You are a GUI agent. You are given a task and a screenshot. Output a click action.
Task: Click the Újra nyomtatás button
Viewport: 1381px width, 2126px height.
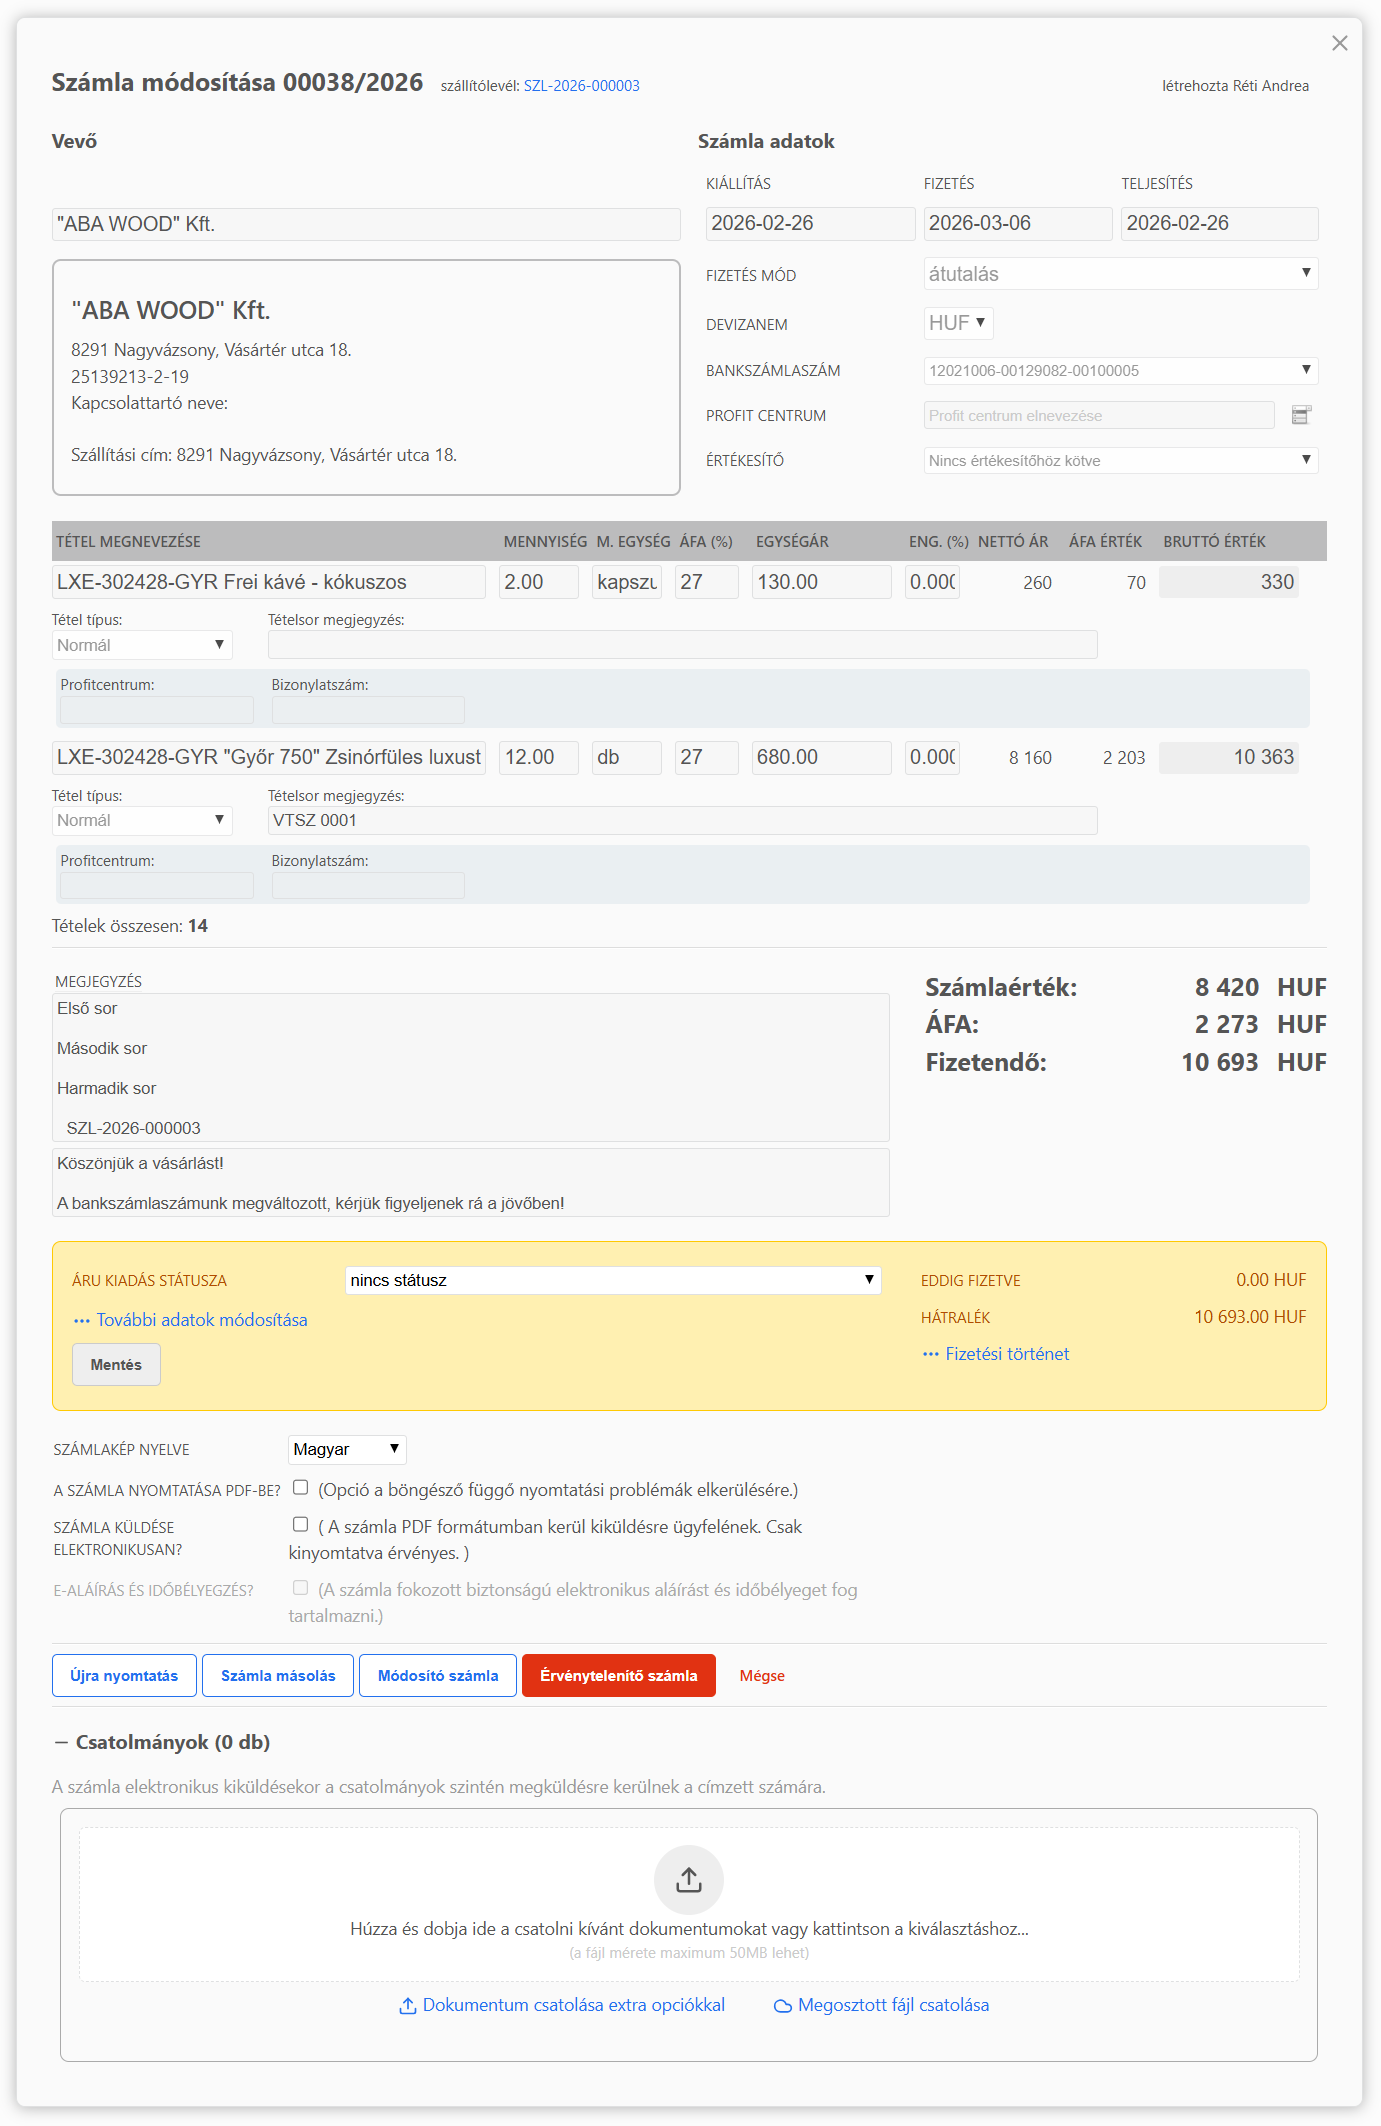point(124,1676)
